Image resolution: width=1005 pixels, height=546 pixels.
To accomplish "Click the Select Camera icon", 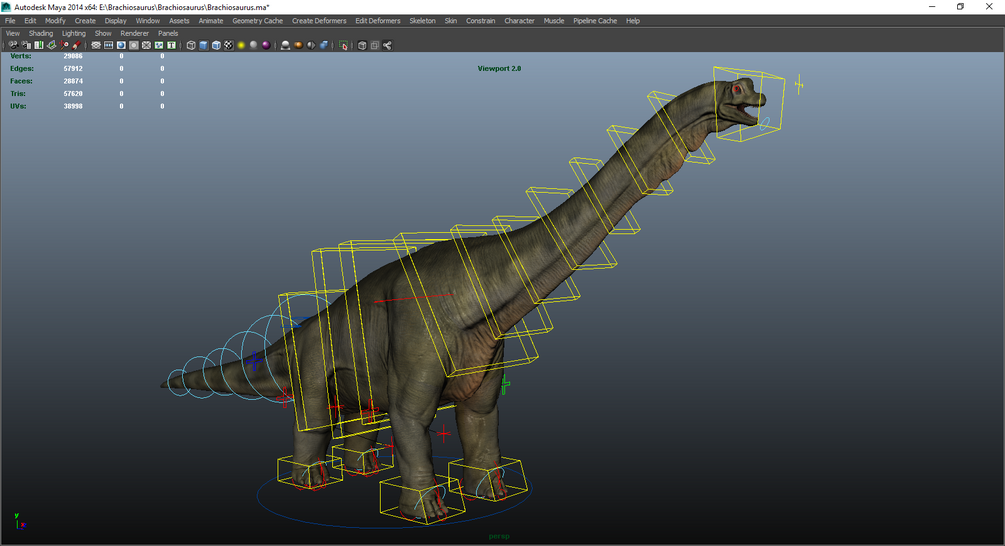I will (x=13, y=46).
